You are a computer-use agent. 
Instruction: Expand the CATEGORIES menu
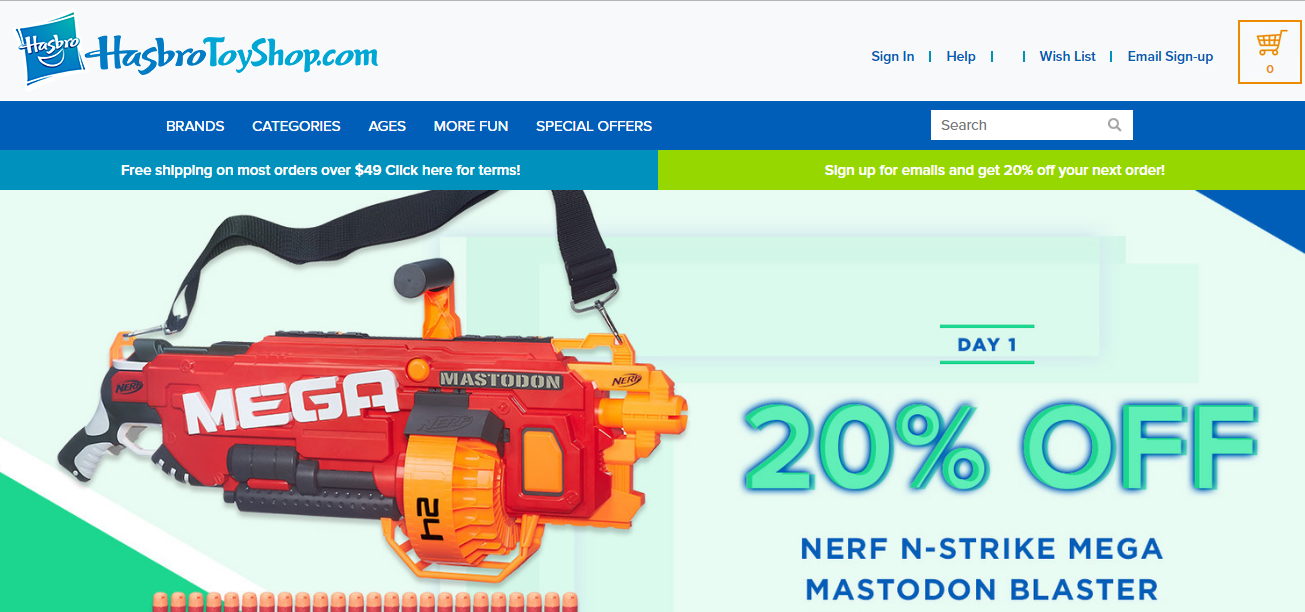click(x=296, y=126)
